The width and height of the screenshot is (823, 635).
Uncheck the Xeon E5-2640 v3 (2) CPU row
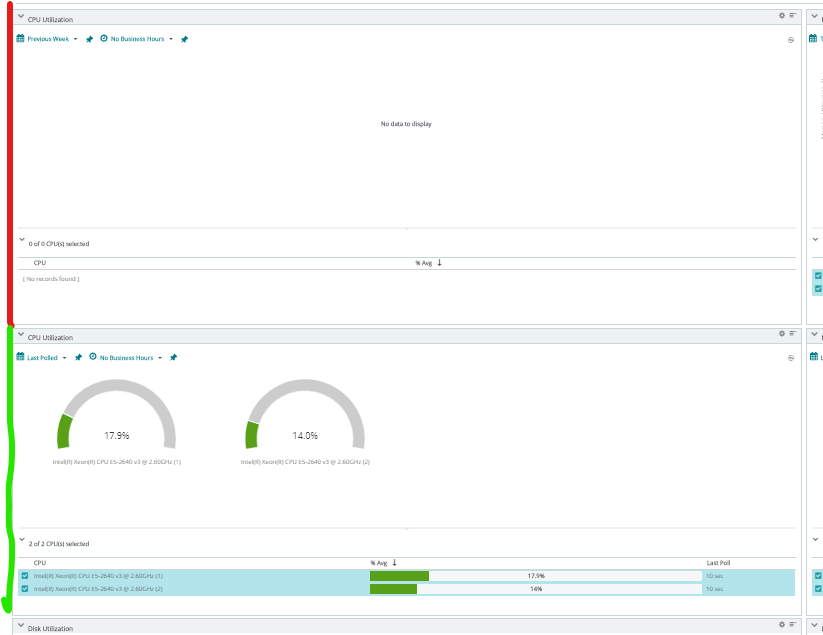point(25,589)
